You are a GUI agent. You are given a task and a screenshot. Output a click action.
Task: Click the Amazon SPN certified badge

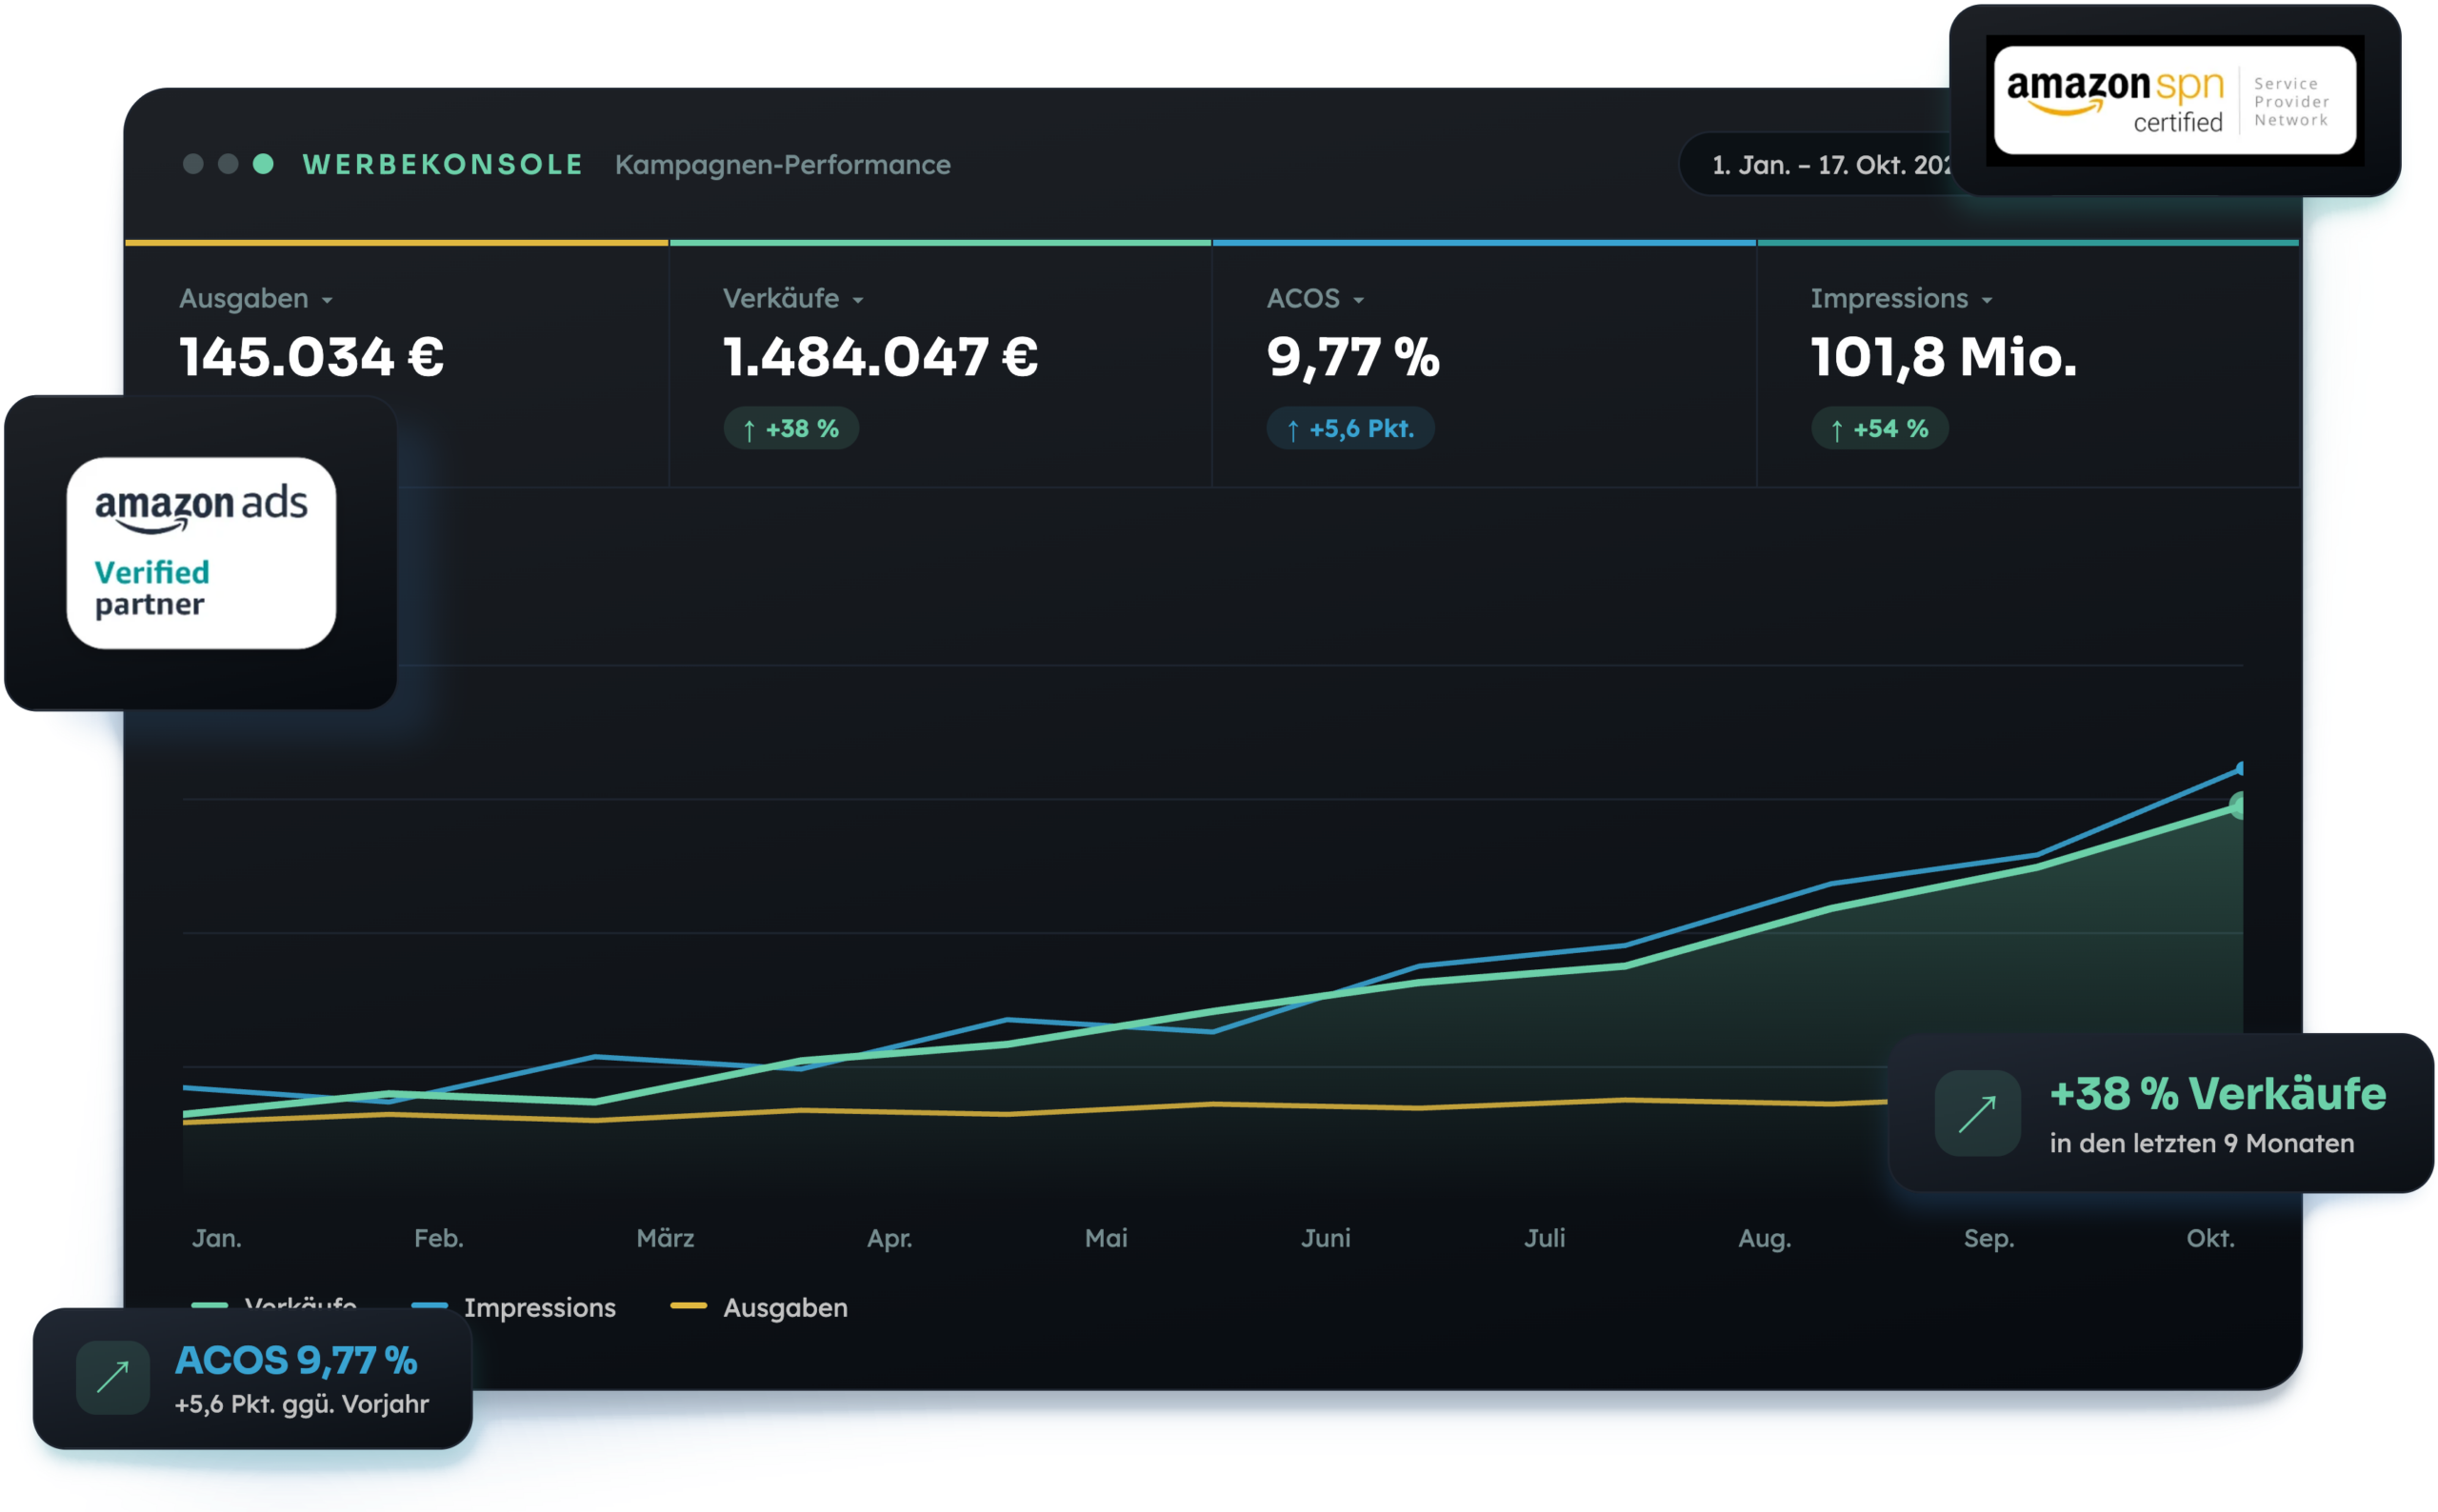[x=2174, y=100]
